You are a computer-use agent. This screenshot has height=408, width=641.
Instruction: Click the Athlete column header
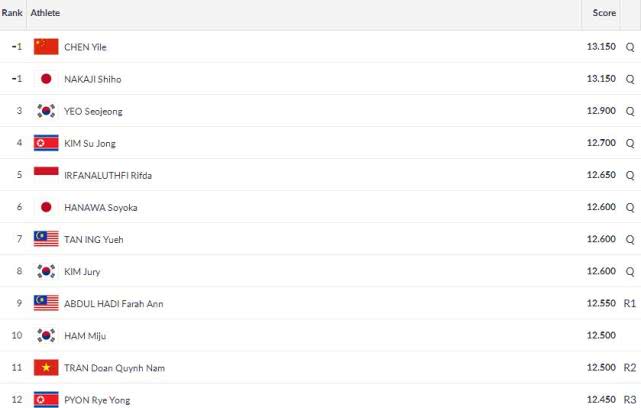point(45,13)
